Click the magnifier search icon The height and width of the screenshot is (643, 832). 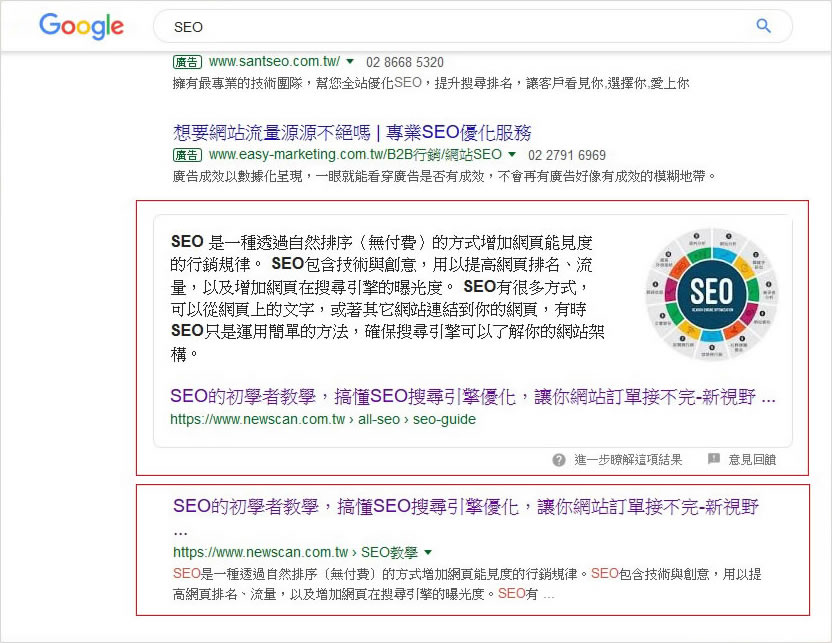[763, 26]
